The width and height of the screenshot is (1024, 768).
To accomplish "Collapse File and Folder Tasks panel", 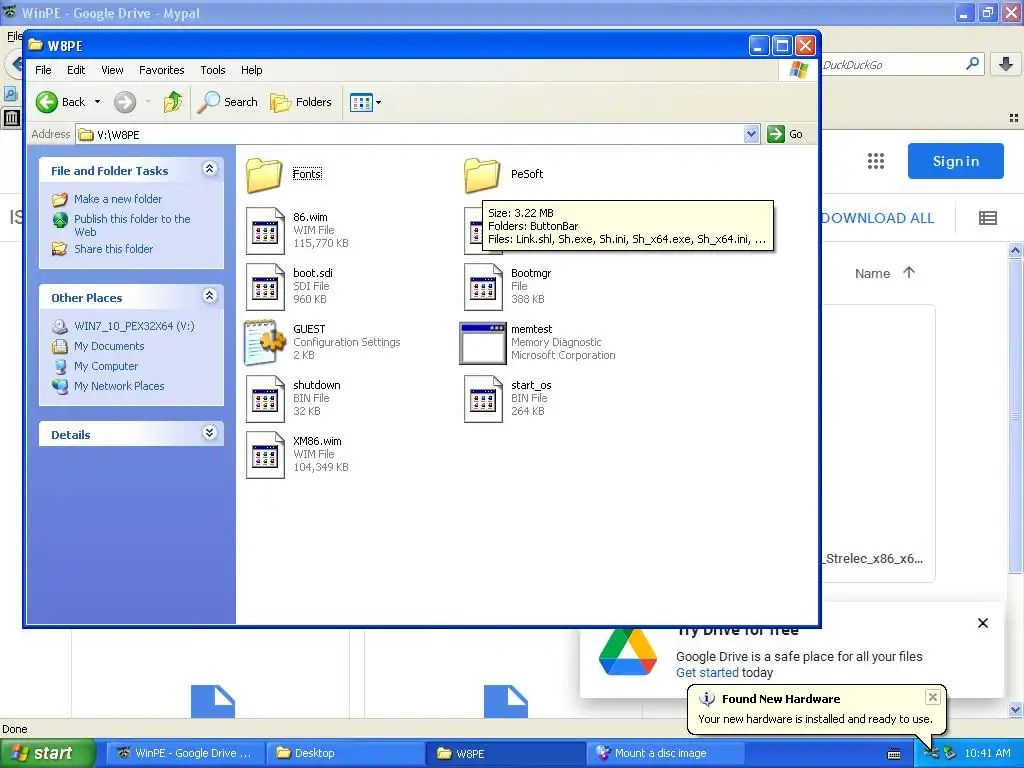I will tap(210, 169).
